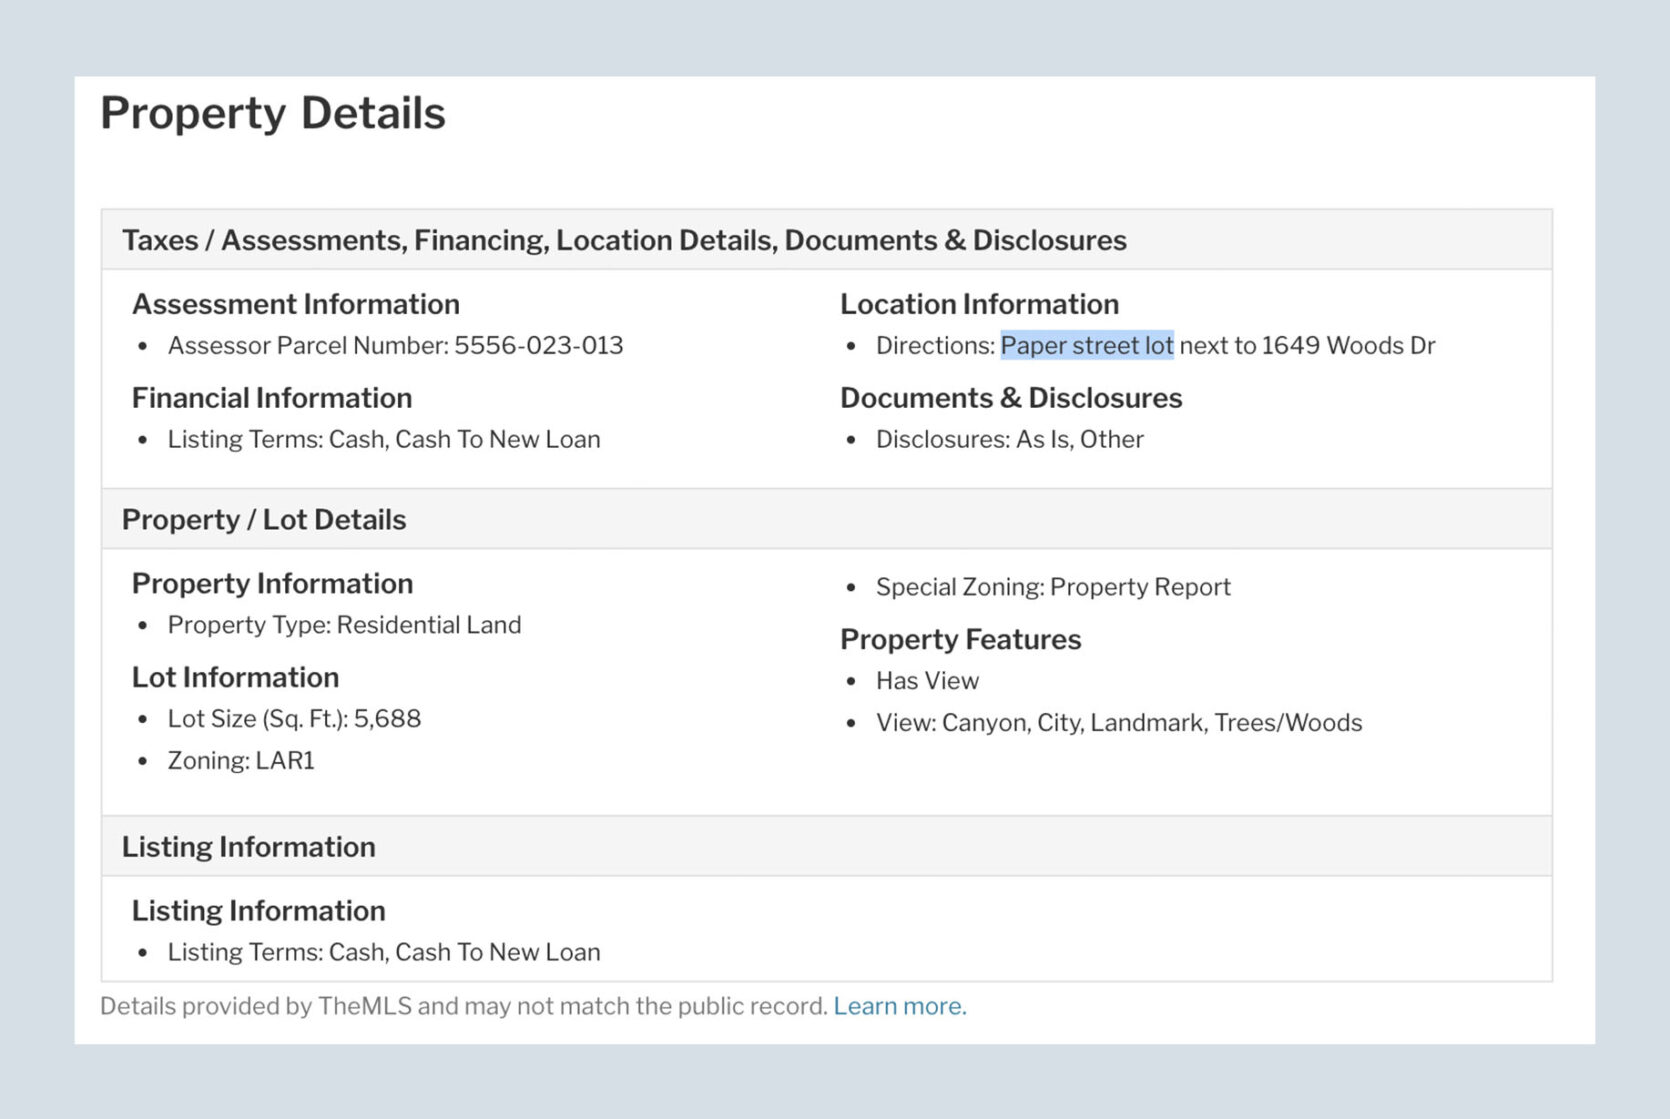
Task: Select Disclosures: As Is, Other line
Action: (1009, 439)
